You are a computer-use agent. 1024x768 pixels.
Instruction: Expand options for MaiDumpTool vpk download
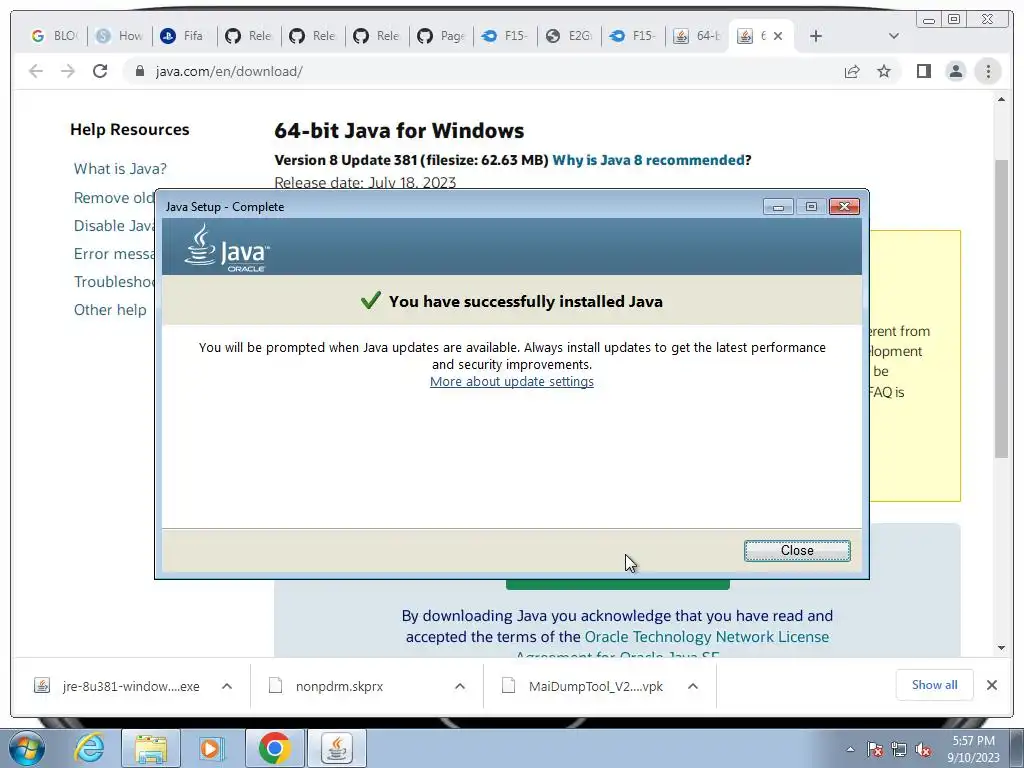(693, 686)
